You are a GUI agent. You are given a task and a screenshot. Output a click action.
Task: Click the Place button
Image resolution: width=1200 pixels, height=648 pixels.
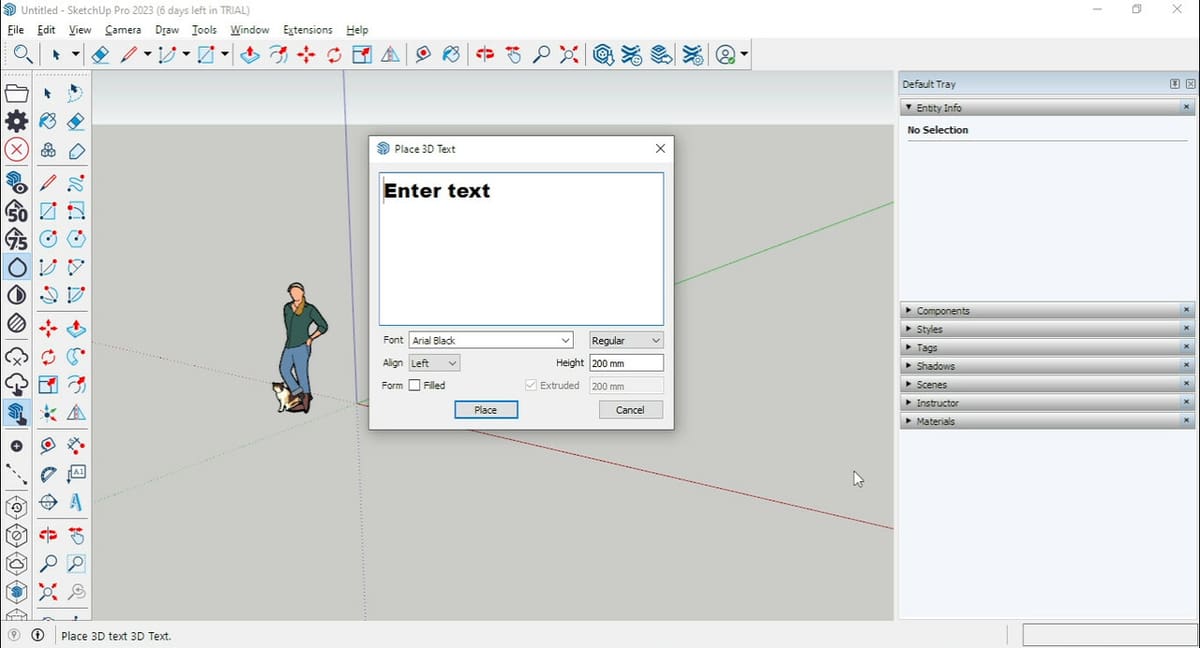pyautogui.click(x=486, y=410)
